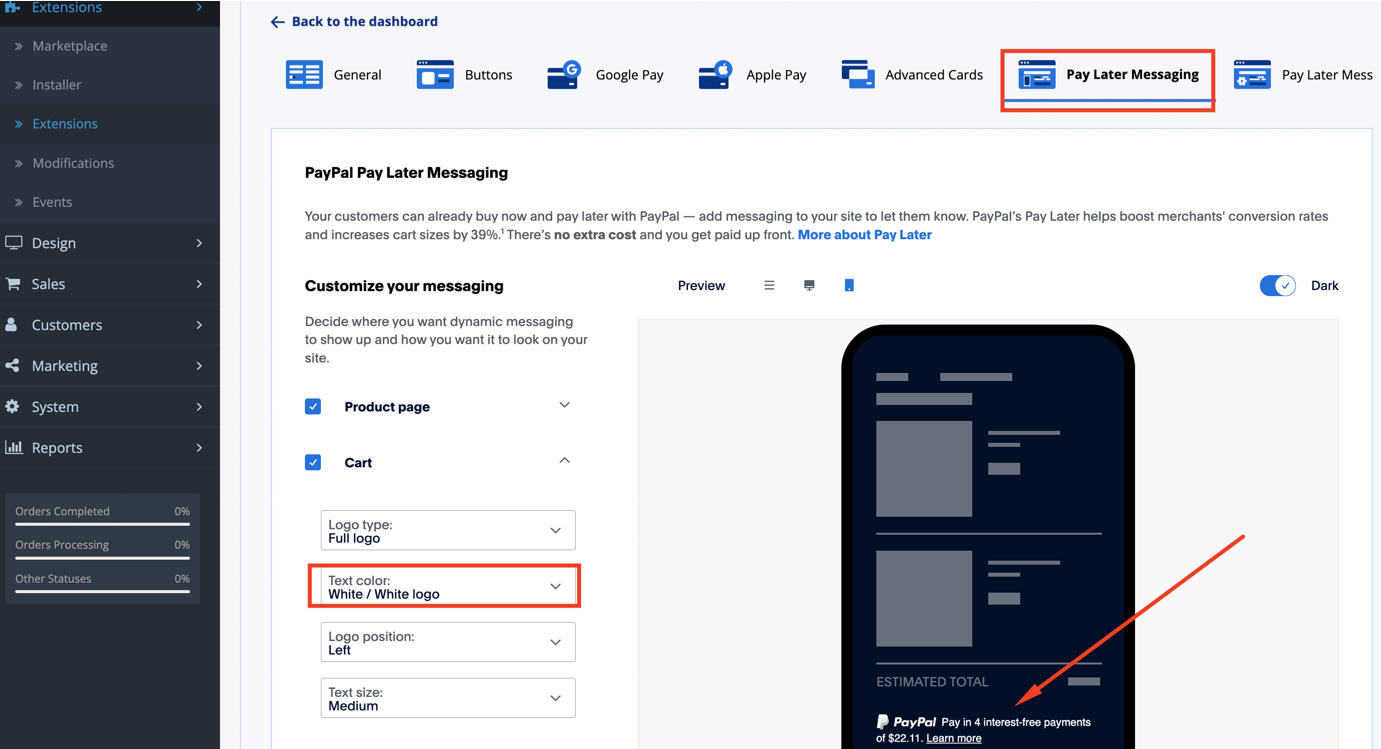Click the Customize your messaging heading
Image resolution: width=1381 pixels, height=749 pixels.
tap(404, 286)
